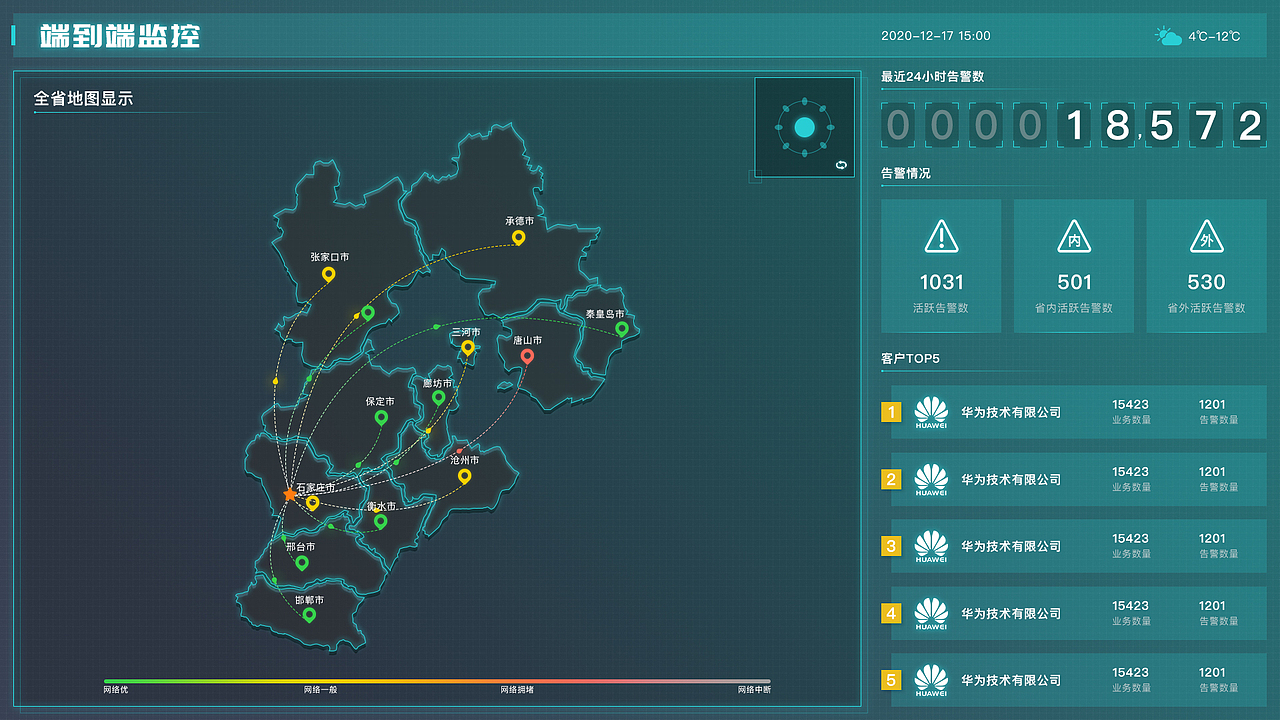This screenshot has width=1280, height=720.
Task: Click the glowing center dot of the compass widget
Action: [805, 127]
